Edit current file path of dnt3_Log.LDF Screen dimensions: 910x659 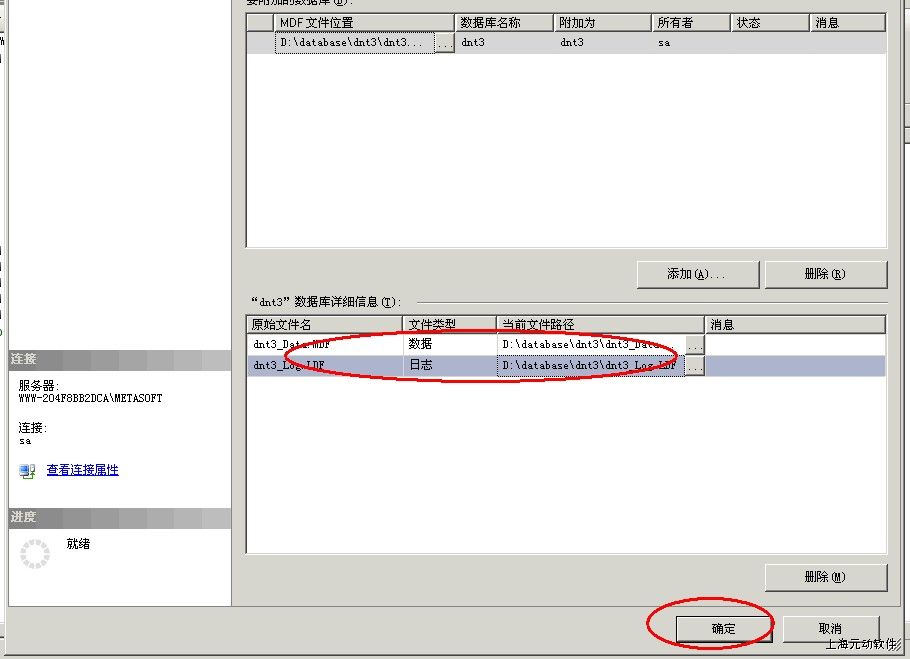point(590,366)
